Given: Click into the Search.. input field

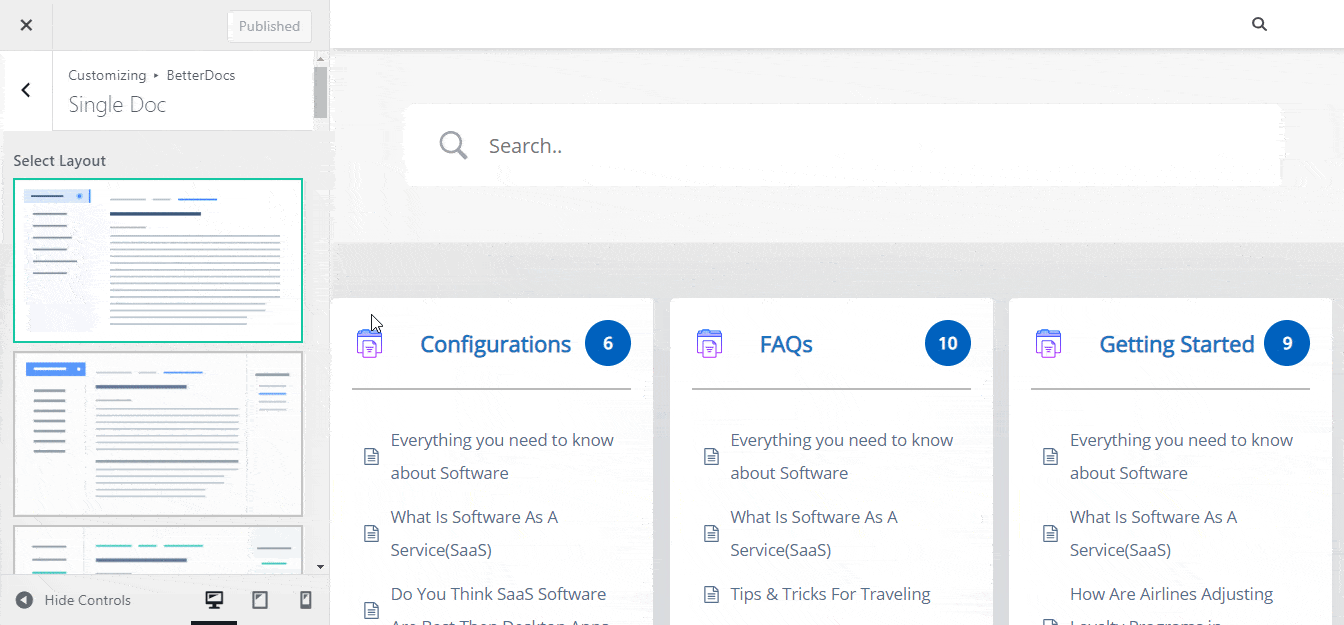Looking at the screenshot, I should (x=860, y=146).
